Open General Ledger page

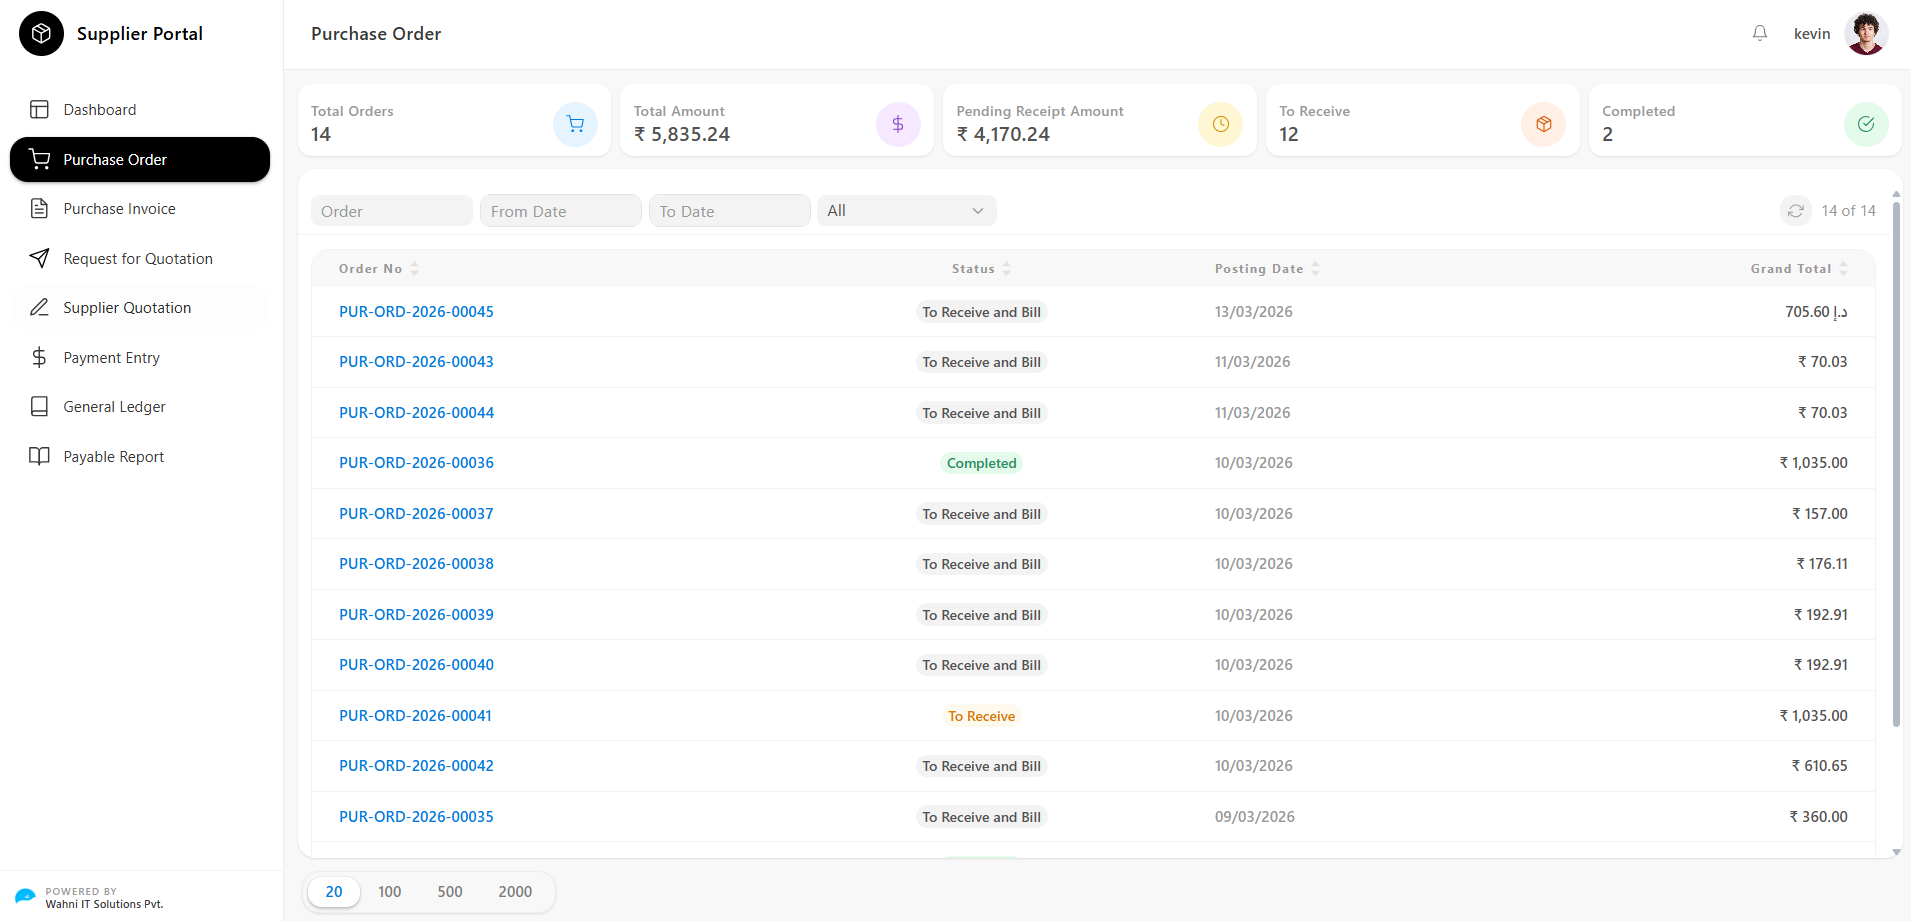pos(140,407)
